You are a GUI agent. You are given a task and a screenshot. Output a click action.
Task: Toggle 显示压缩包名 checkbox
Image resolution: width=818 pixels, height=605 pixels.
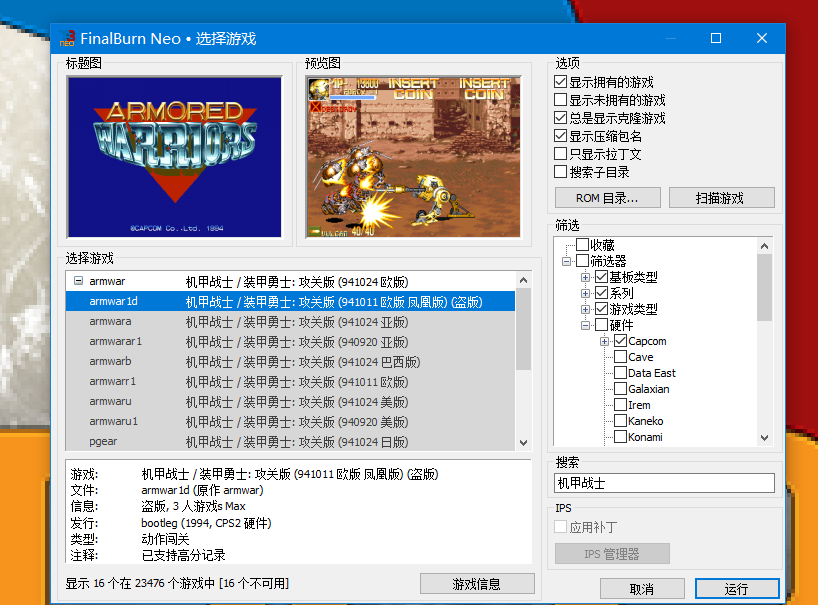point(560,136)
